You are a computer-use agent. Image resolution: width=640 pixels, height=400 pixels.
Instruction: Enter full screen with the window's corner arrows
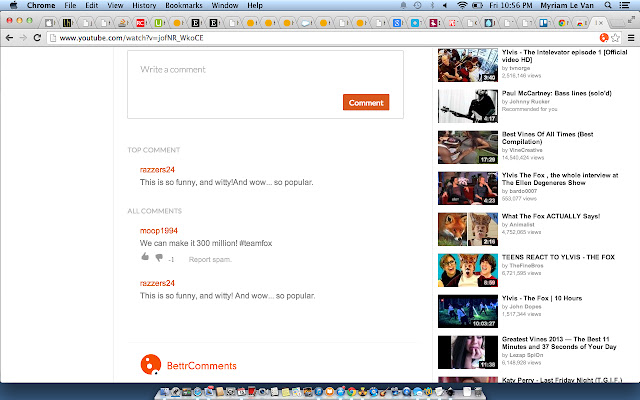631,19
